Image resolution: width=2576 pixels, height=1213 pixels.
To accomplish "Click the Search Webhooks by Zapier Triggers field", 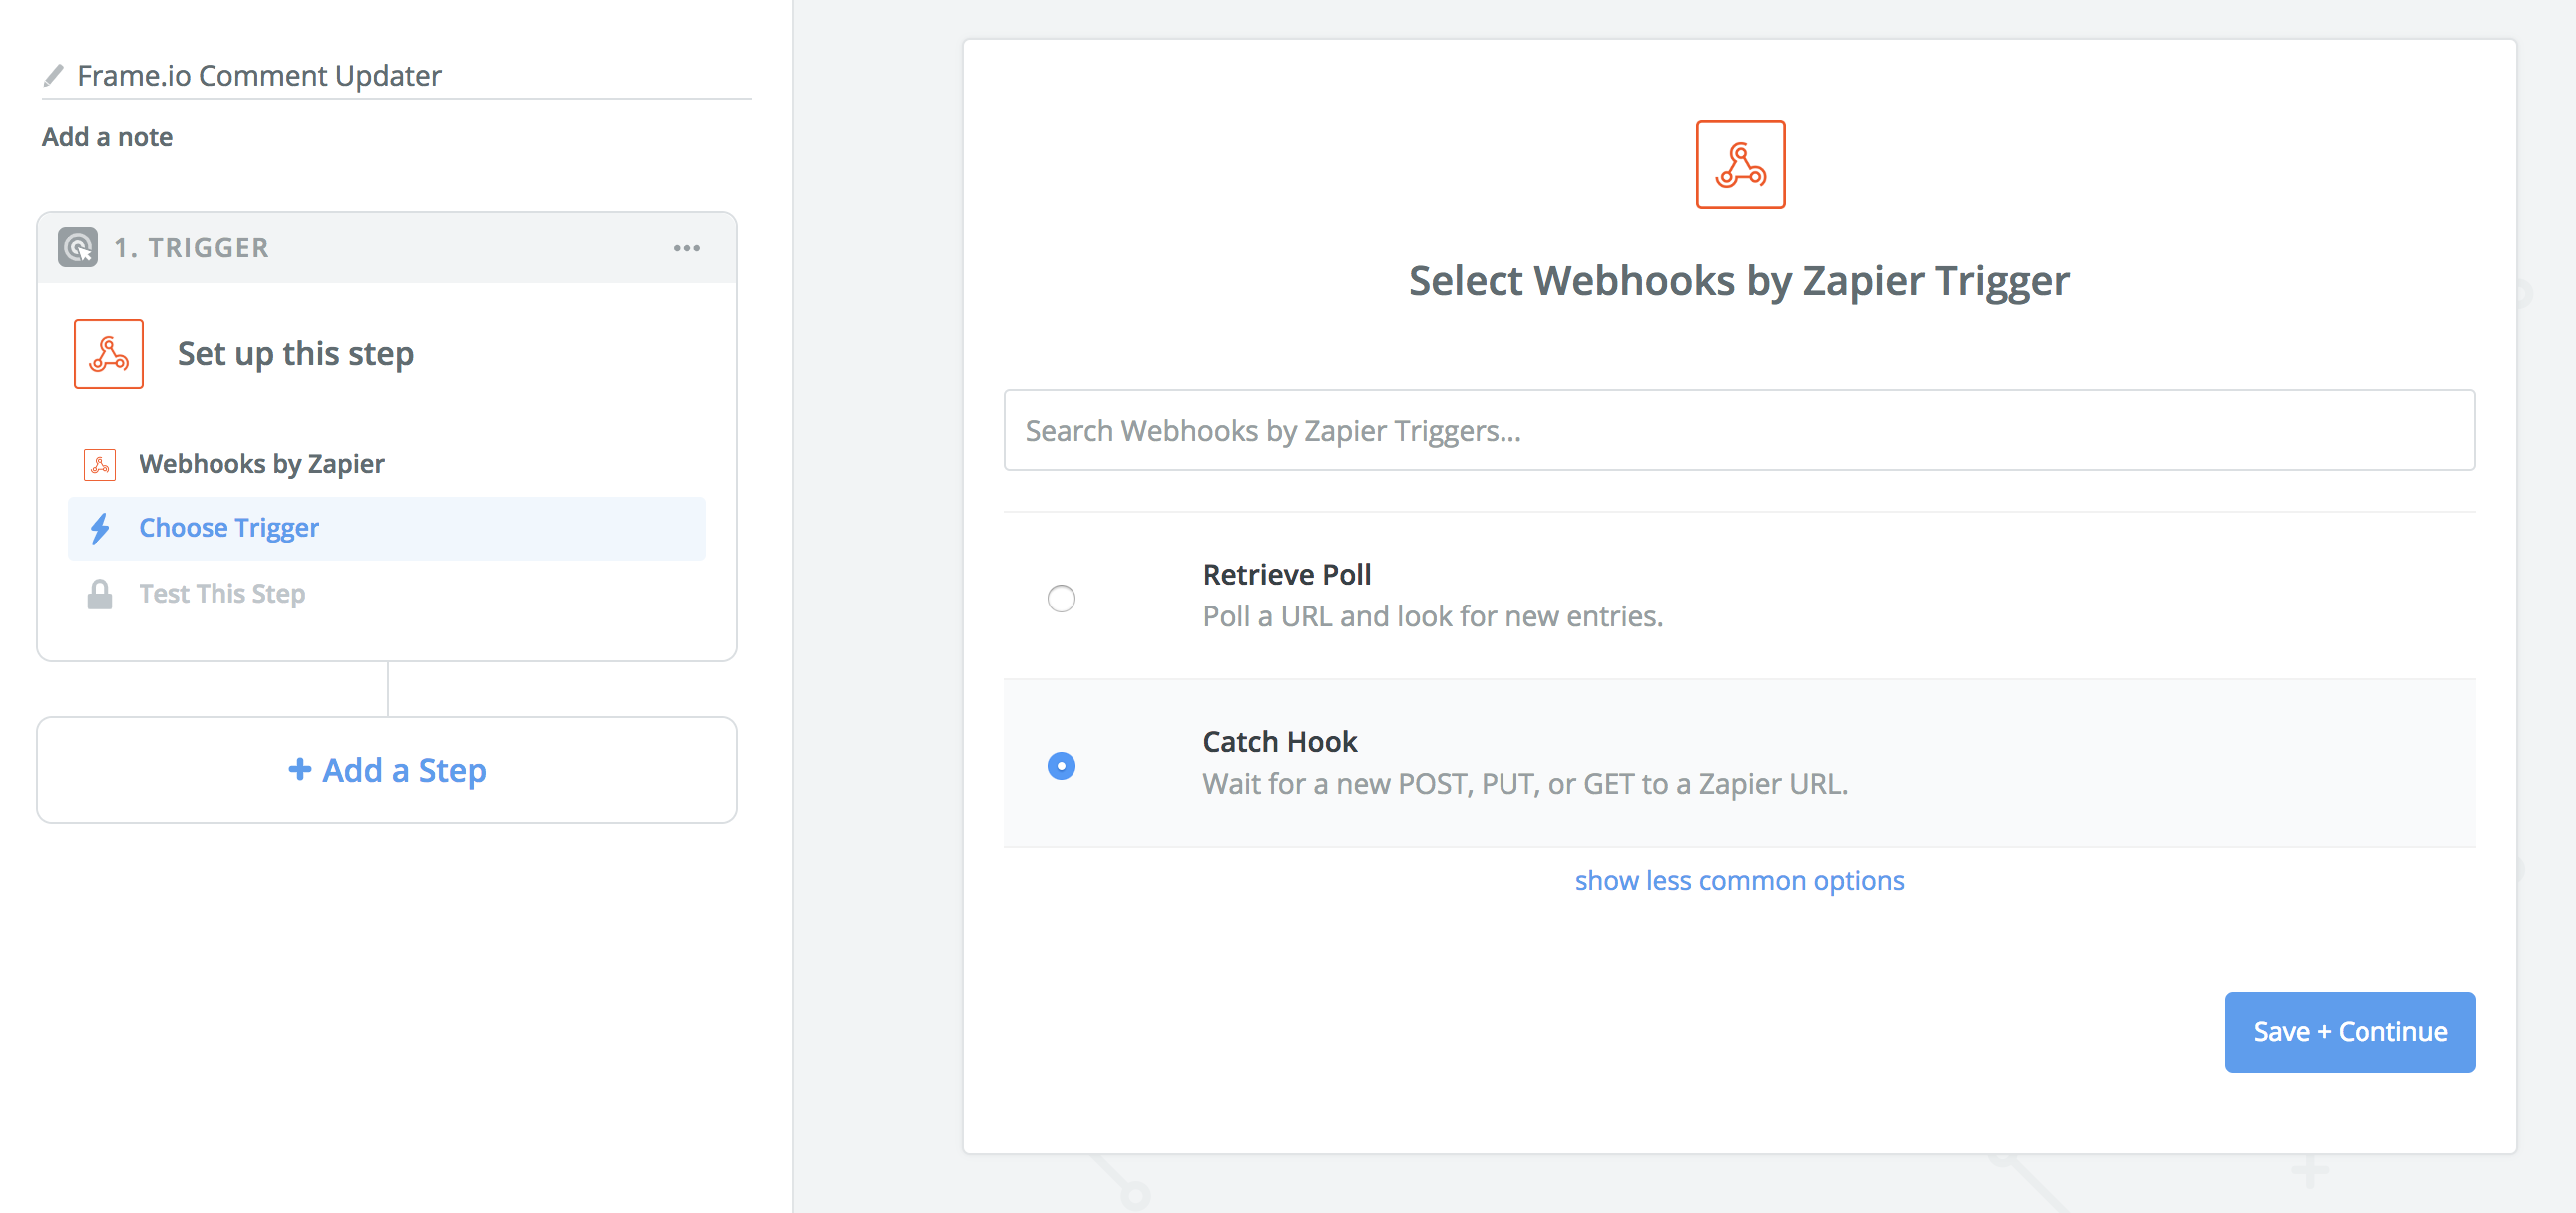I will click(1740, 430).
